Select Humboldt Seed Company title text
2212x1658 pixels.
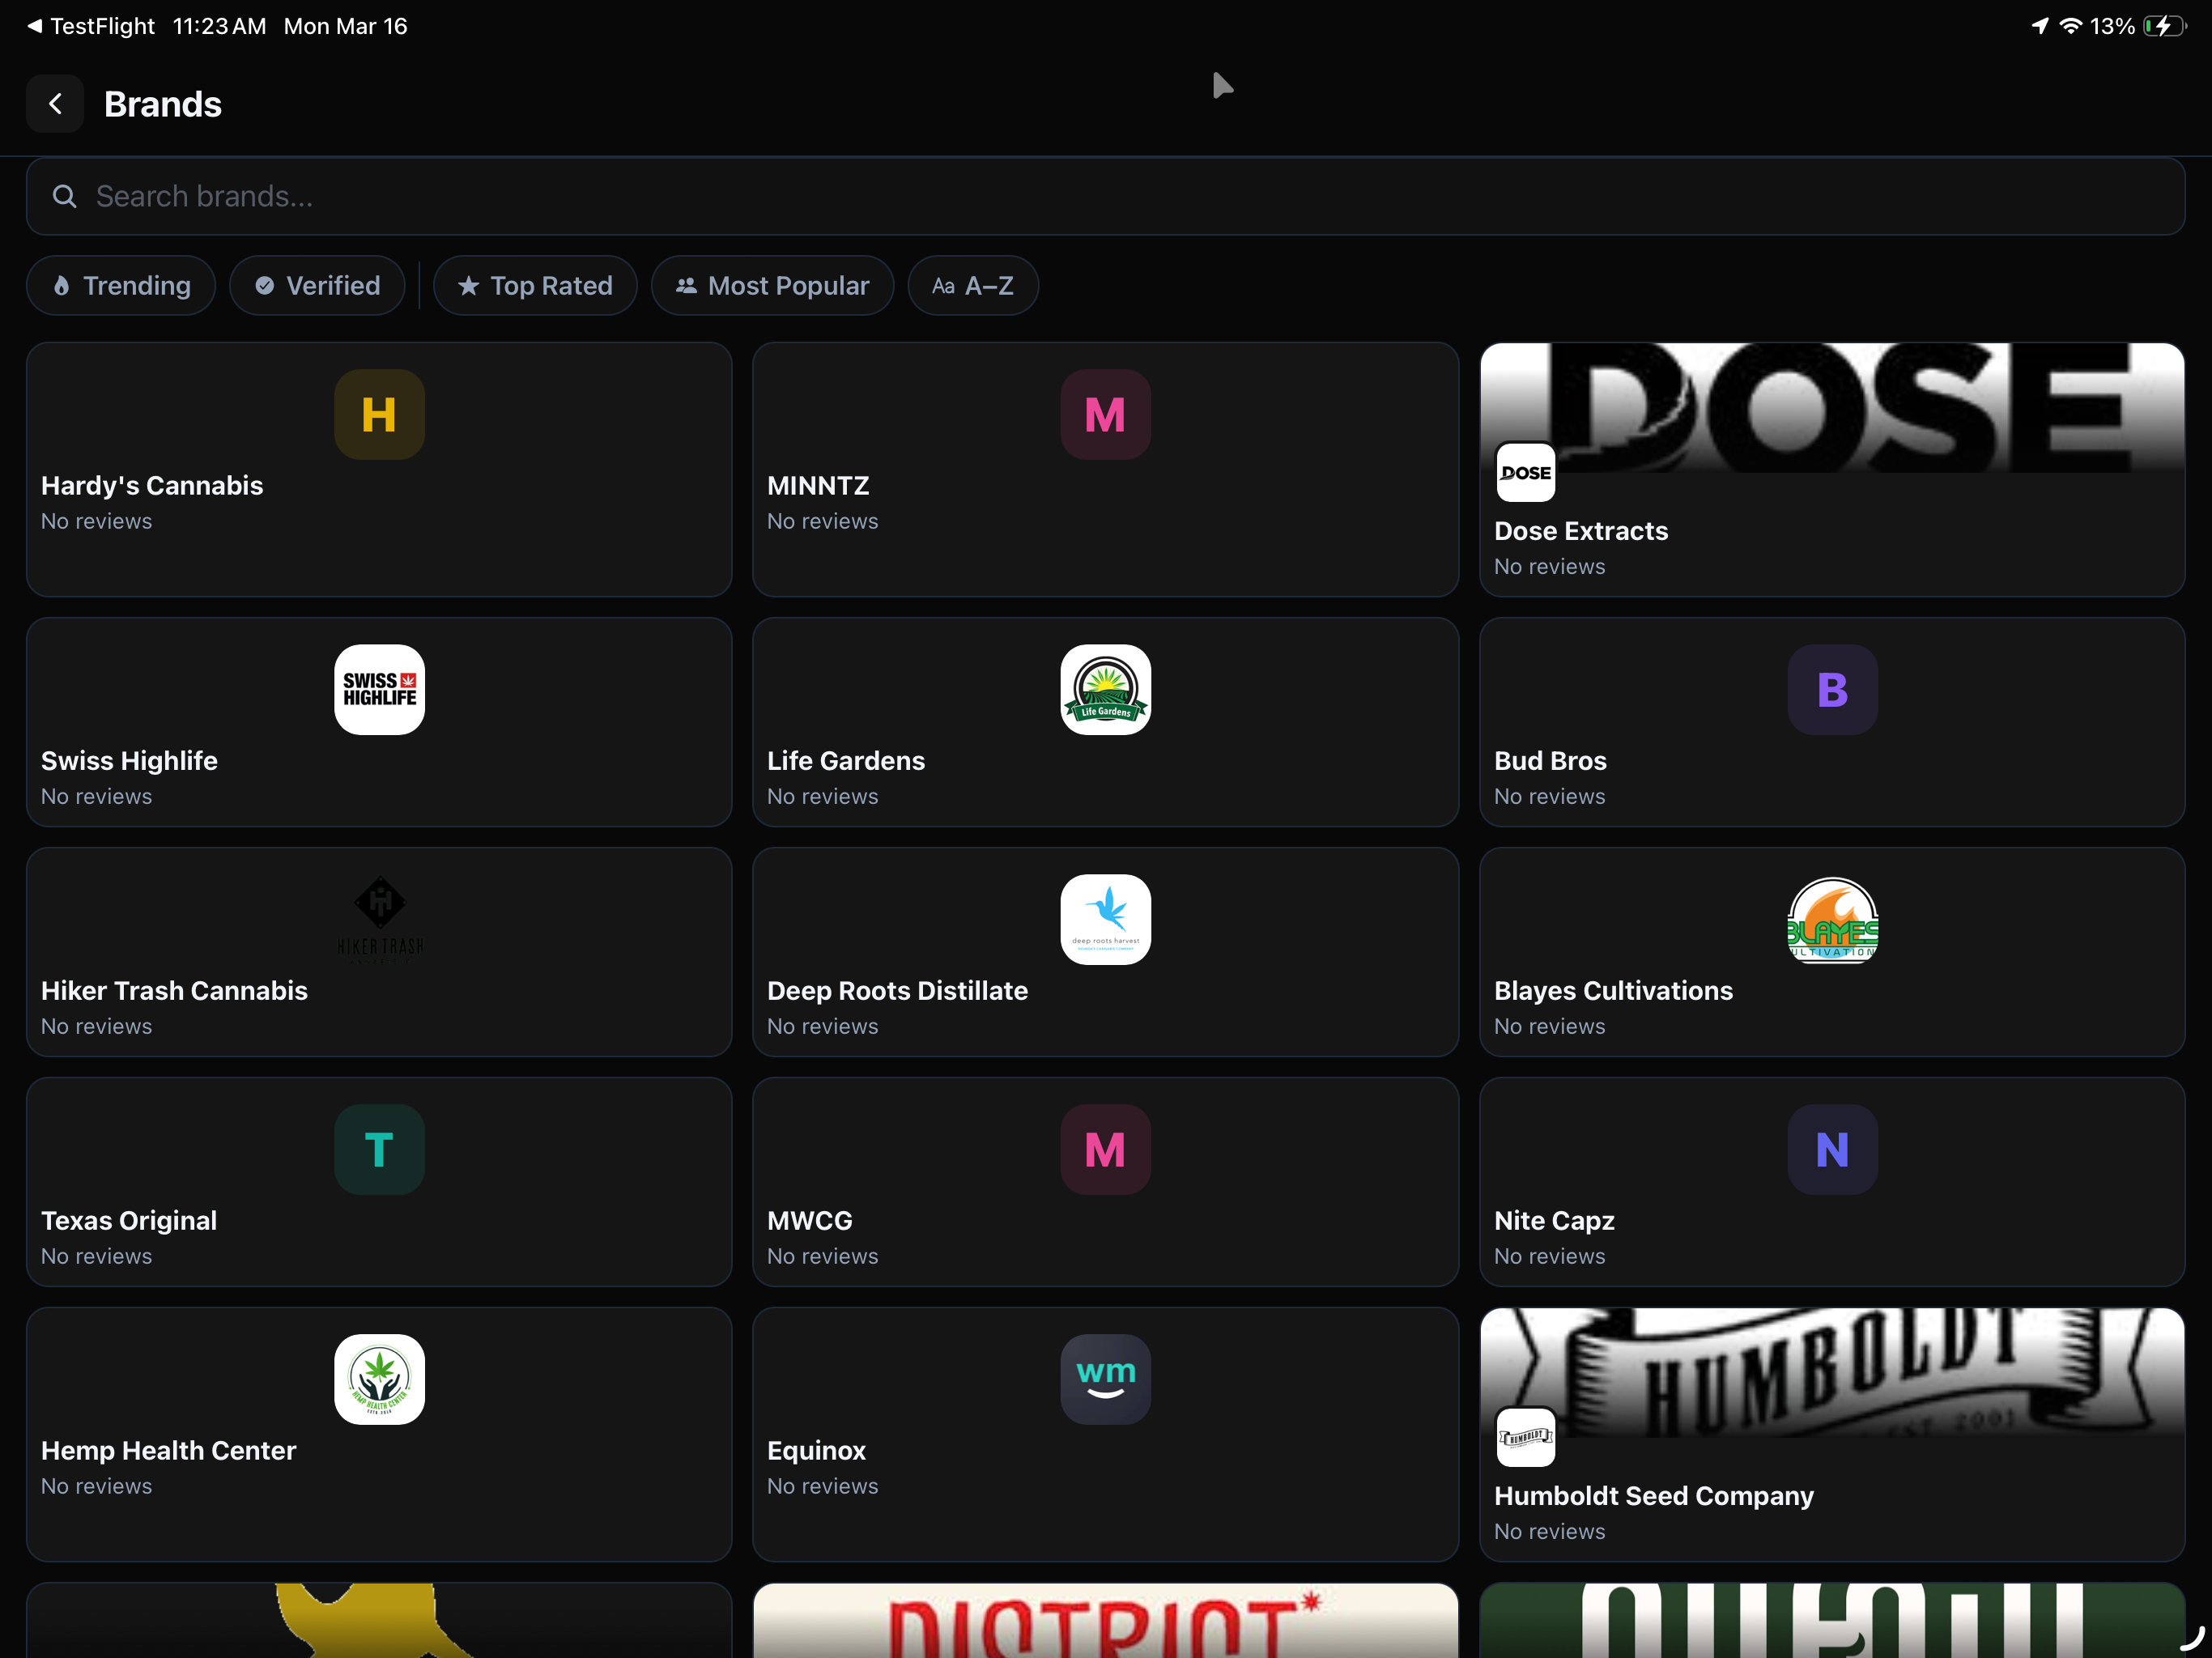(1654, 1496)
